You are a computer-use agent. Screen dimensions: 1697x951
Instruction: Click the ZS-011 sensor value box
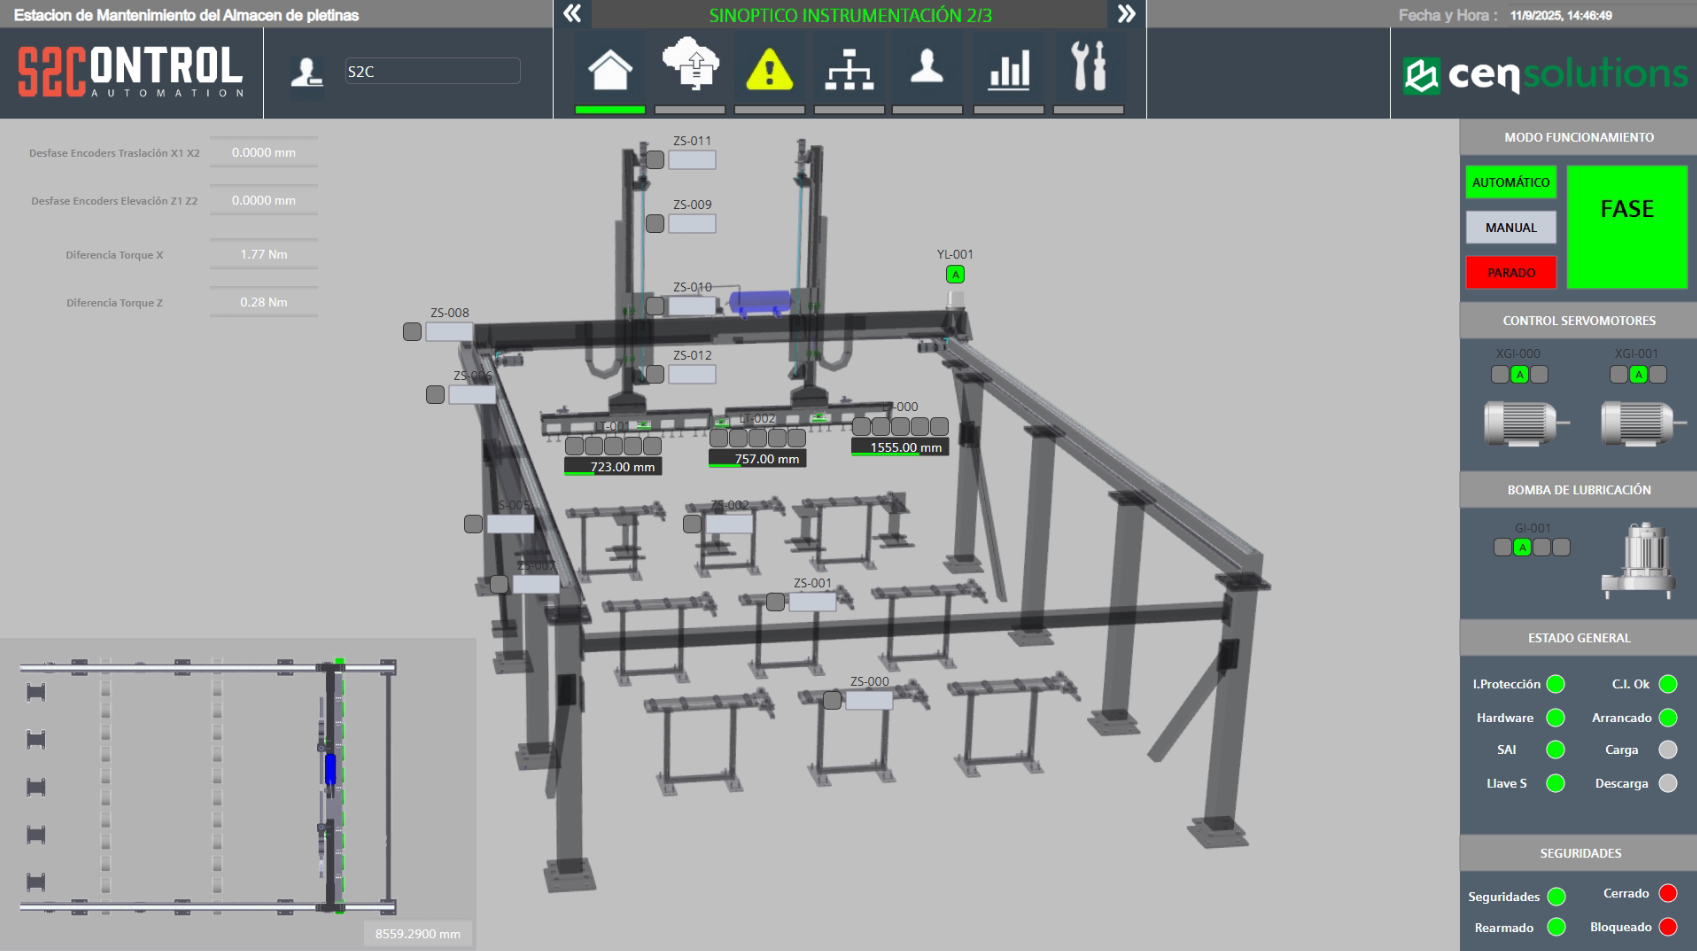[692, 160]
